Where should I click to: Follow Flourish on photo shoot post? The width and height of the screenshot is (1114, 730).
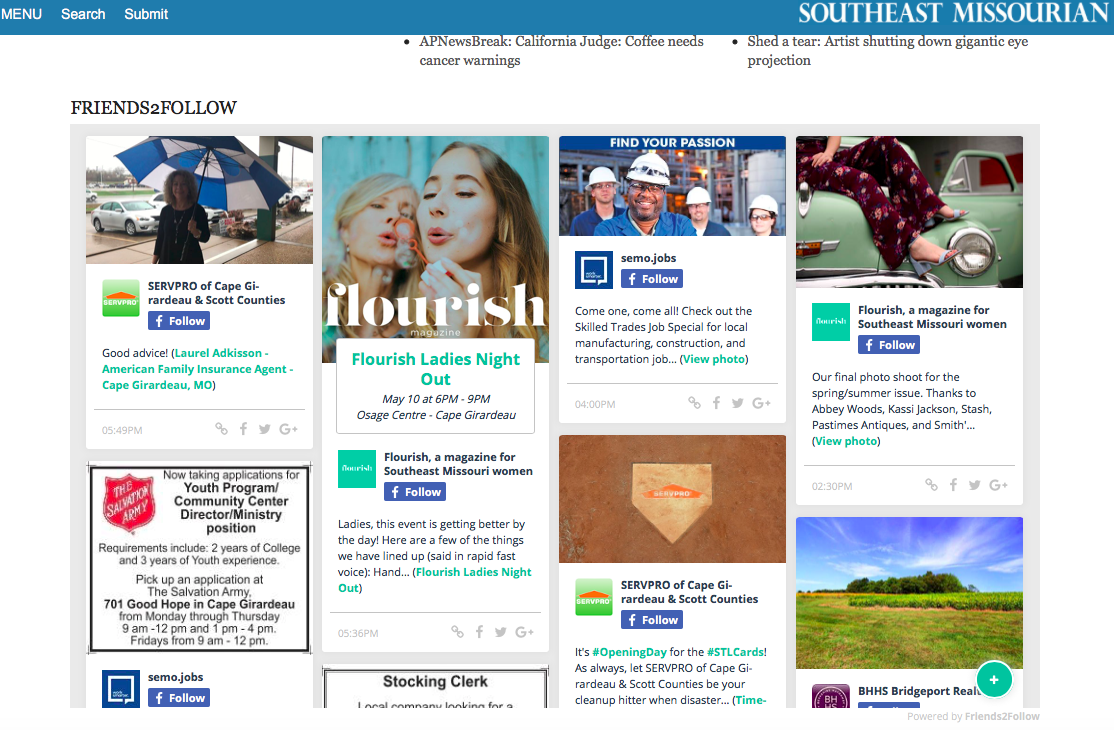[x=889, y=345]
